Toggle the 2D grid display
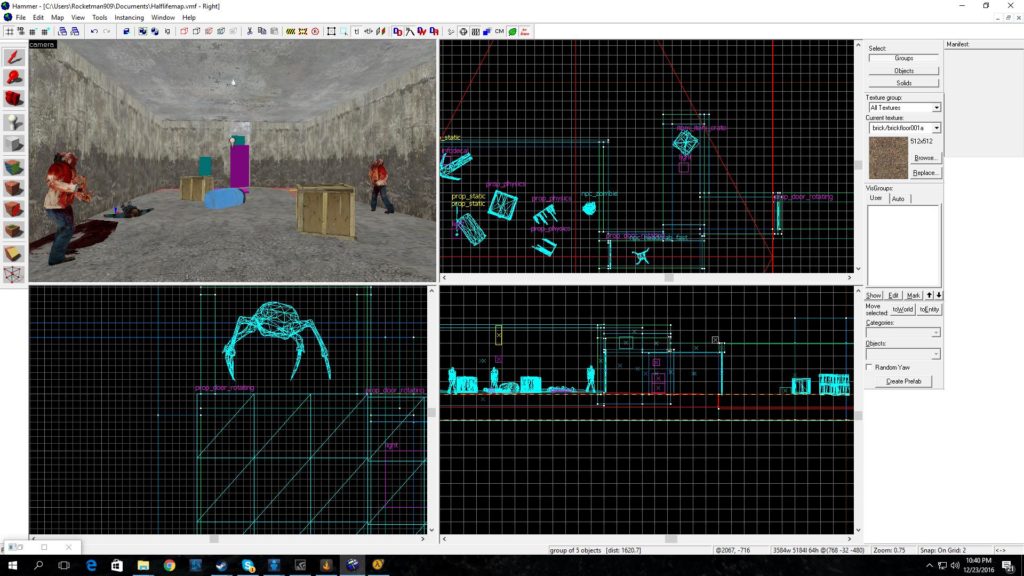1024x576 pixels. click(x=9, y=31)
